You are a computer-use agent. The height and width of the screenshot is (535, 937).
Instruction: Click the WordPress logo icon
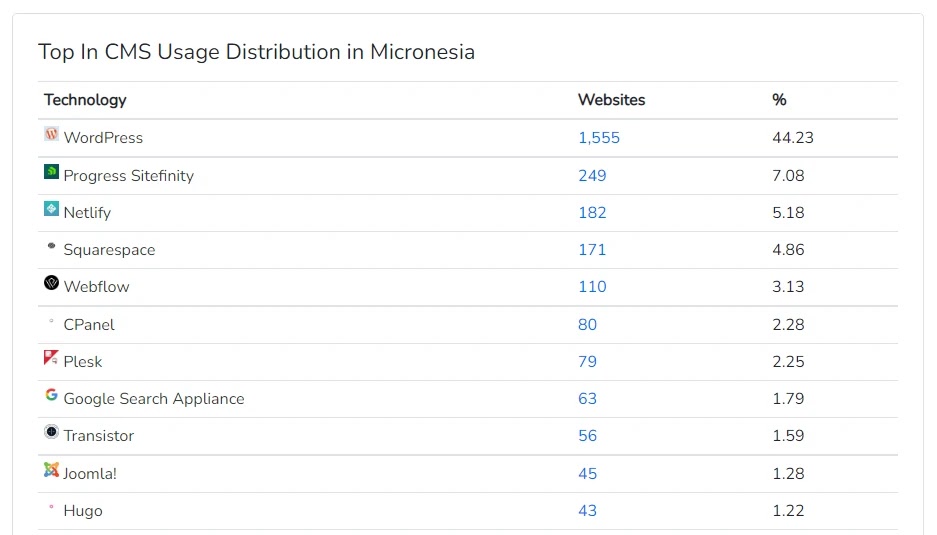(x=51, y=134)
